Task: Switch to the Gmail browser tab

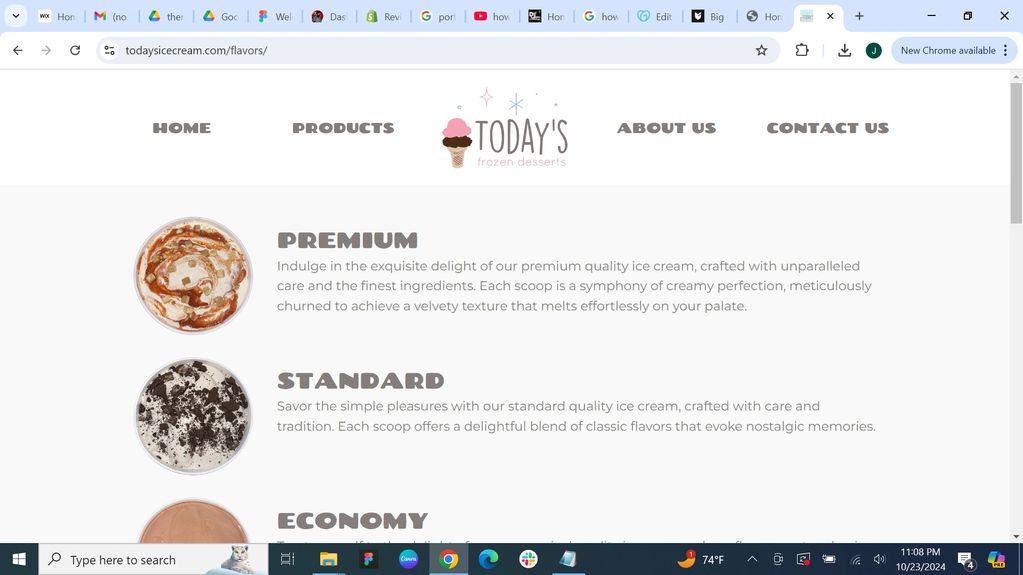Action: (x=111, y=16)
